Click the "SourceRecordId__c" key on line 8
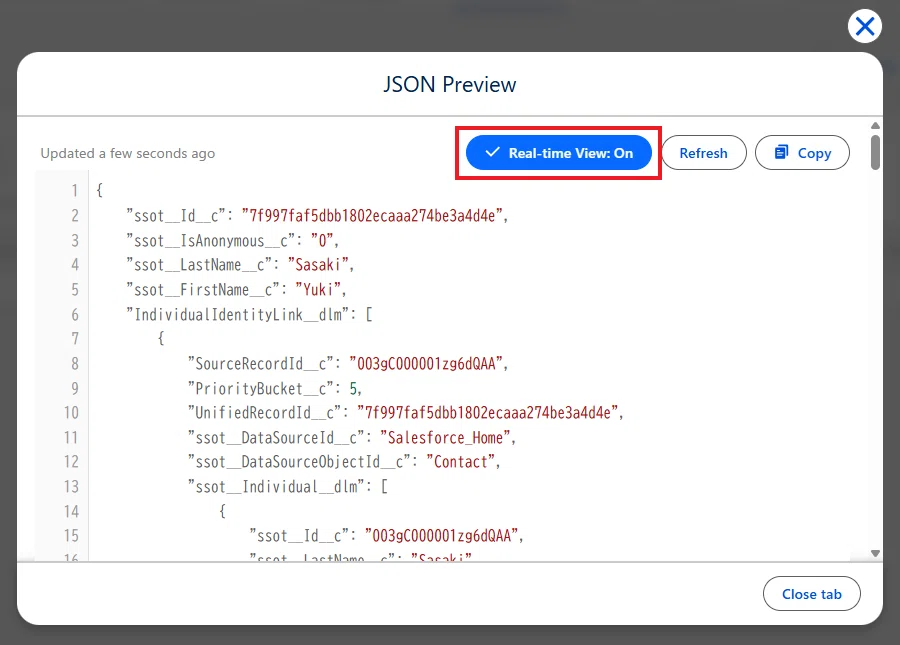This screenshot has width=900, height=645. (261, 363)
